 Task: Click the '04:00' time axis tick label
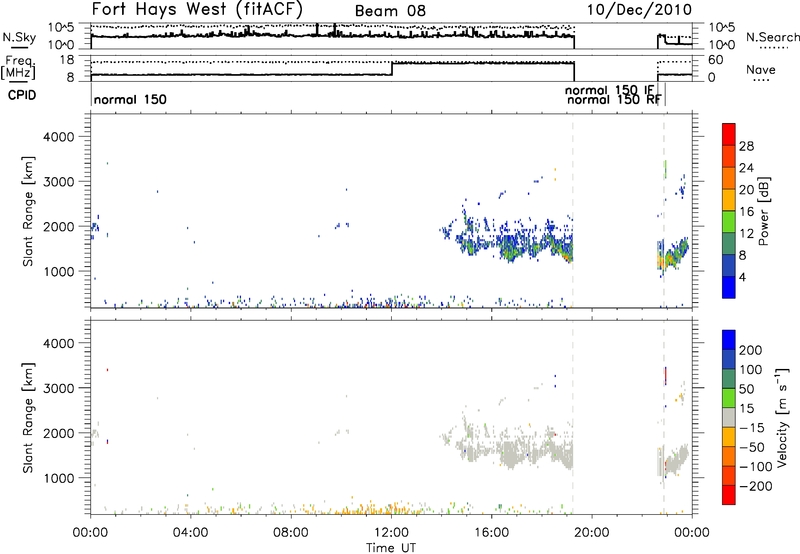[x=191, y=533]
